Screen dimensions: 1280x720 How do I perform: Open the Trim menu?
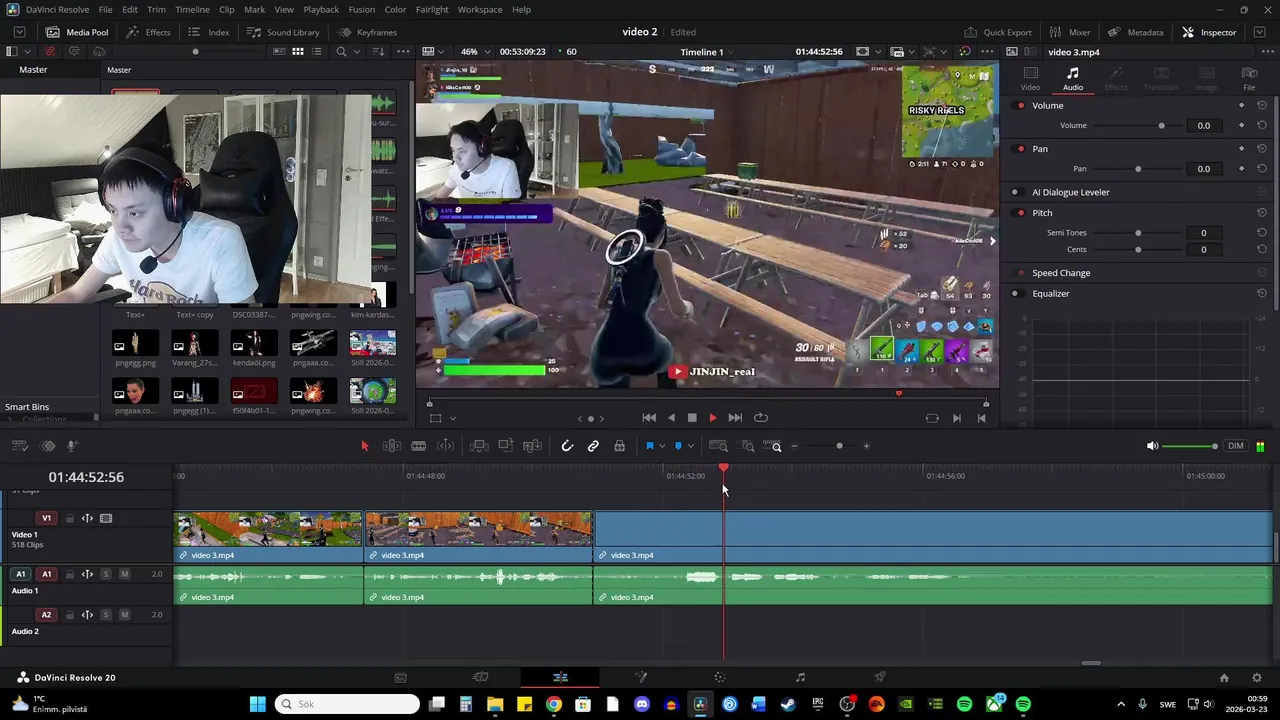(x=157, y=9)
